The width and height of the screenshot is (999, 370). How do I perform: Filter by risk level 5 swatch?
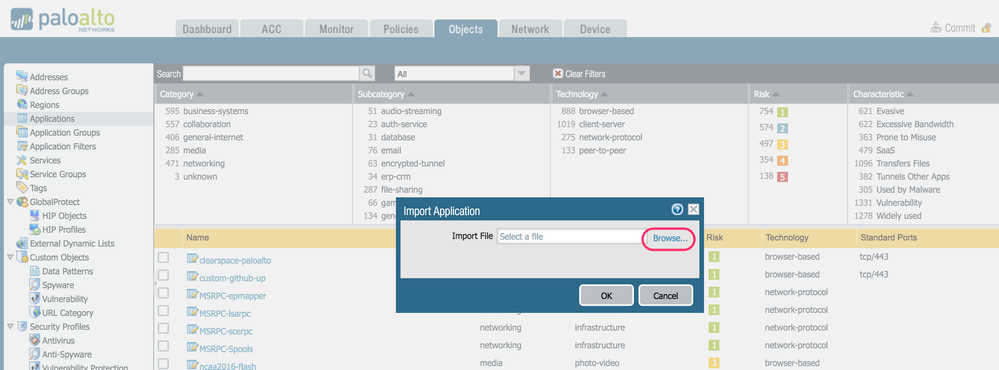782,177
